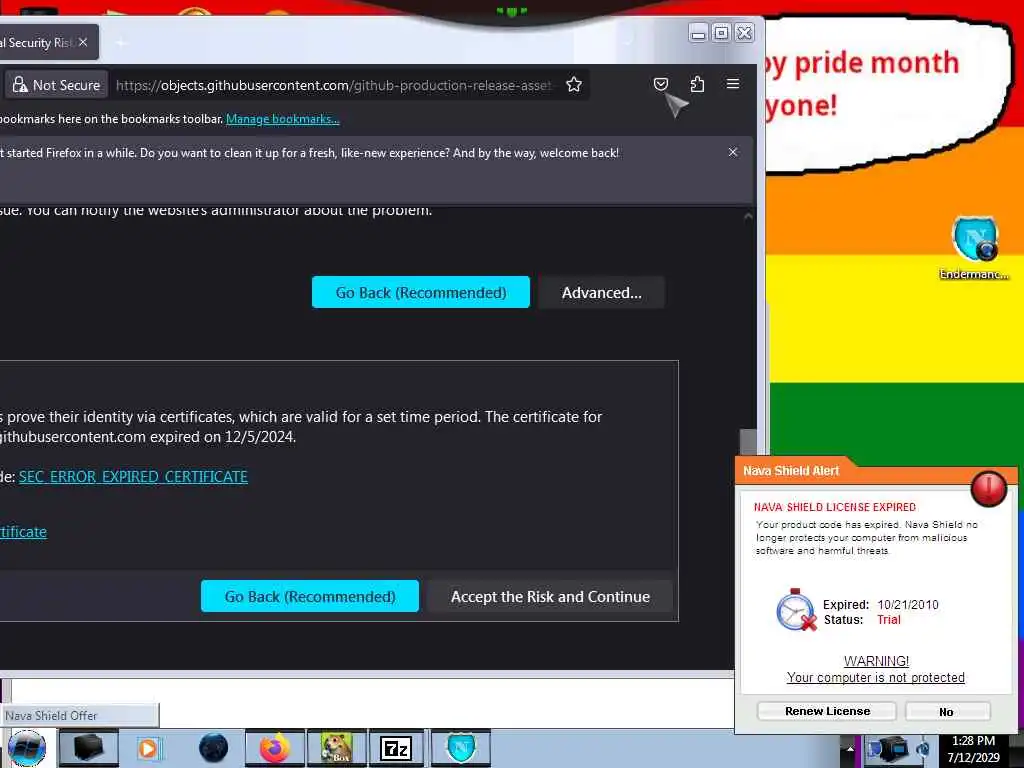Open the Endermanc... desktop shortcut icon
1024x768 pixels.
click(974, 248)
